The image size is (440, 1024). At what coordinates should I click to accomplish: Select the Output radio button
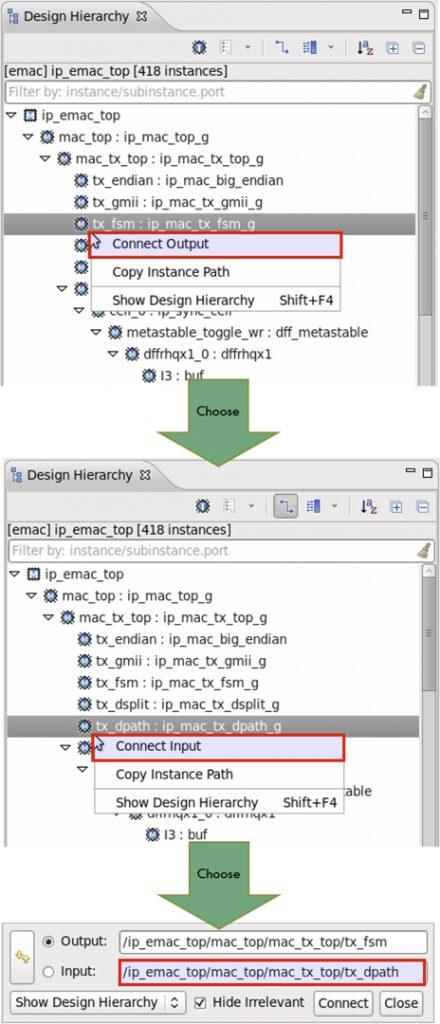(x=48, y=942)
